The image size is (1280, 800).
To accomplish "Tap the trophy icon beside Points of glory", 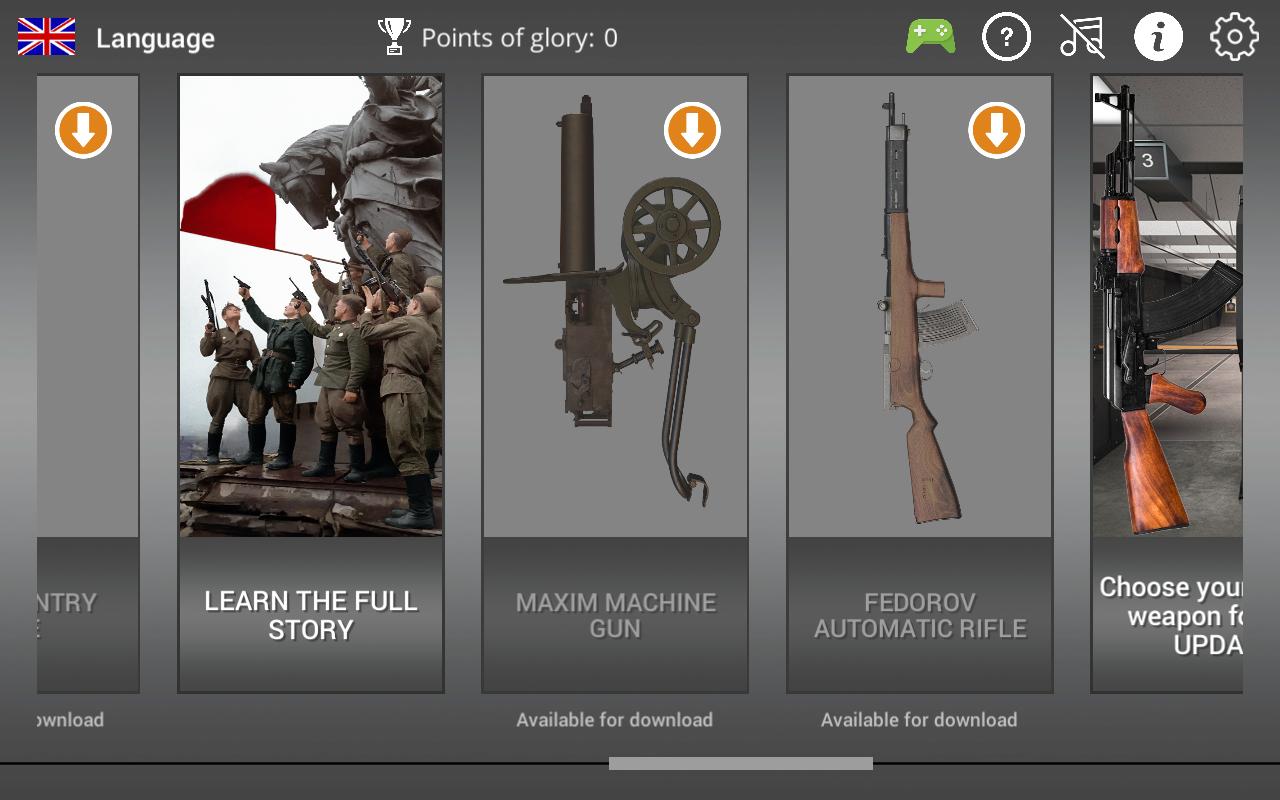I will [394, 37].
